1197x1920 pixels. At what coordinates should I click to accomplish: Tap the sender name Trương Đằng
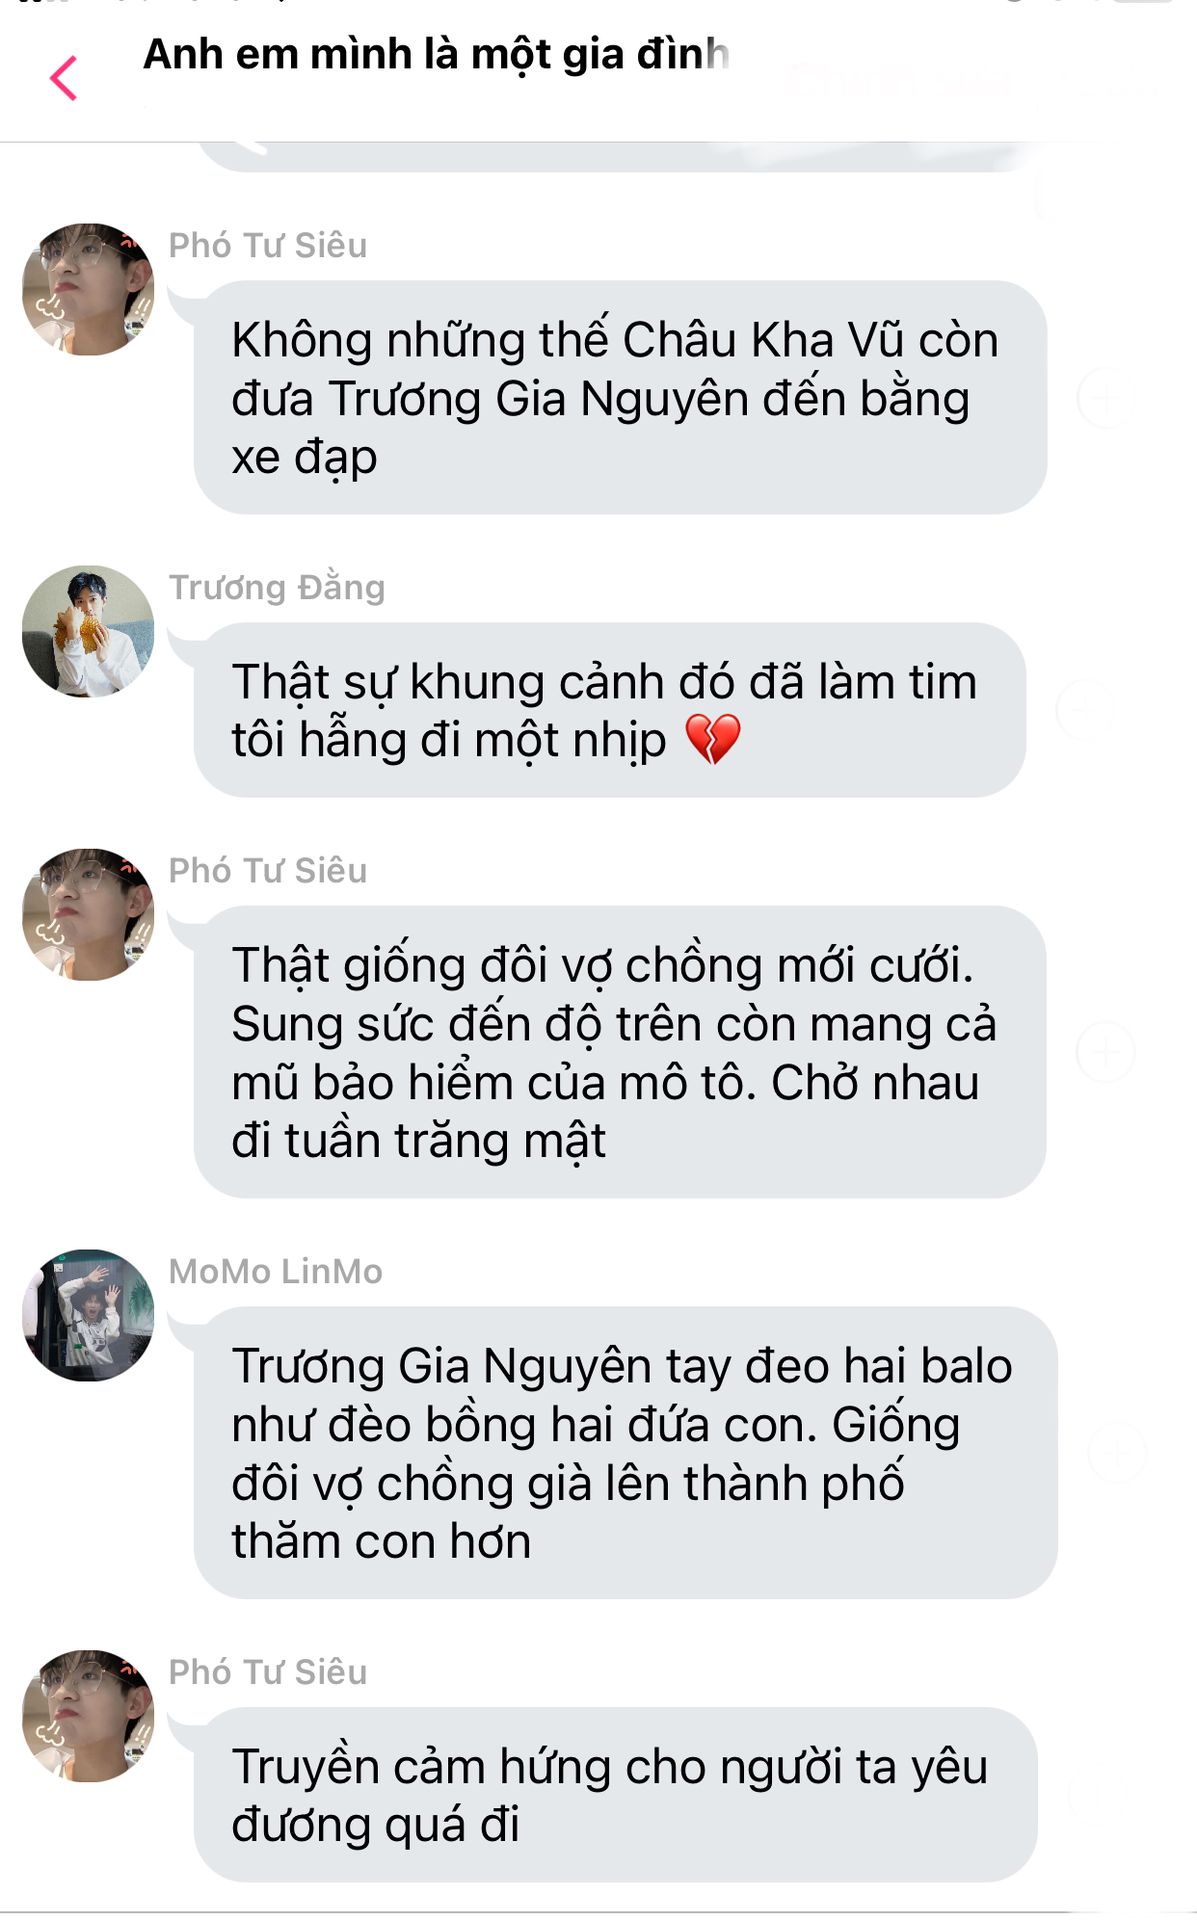[x=277, y=587]
